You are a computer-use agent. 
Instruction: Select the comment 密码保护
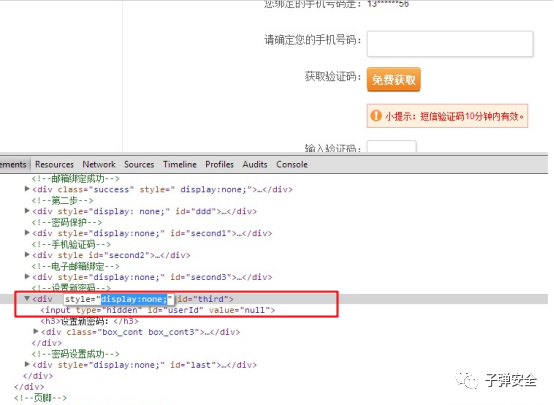[x=67, y=222]
